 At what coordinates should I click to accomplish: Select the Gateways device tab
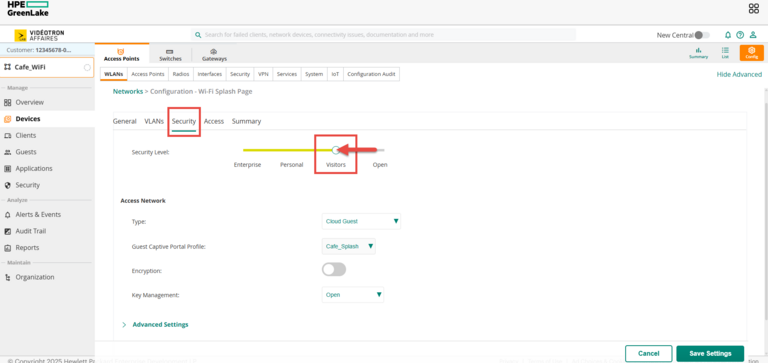[214, 54]
